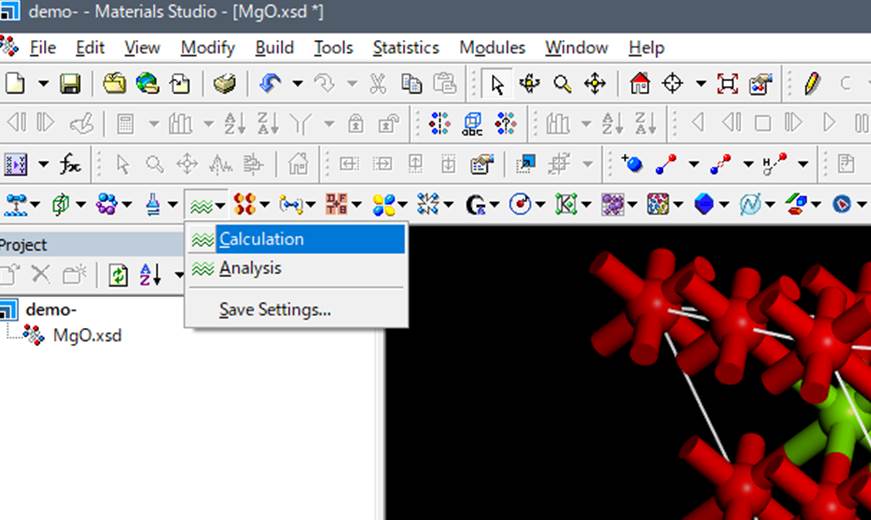This screenshot has width=871, height=520.
Task: Open the Project sort dropdown arrow
Action: tap(179, 275)
